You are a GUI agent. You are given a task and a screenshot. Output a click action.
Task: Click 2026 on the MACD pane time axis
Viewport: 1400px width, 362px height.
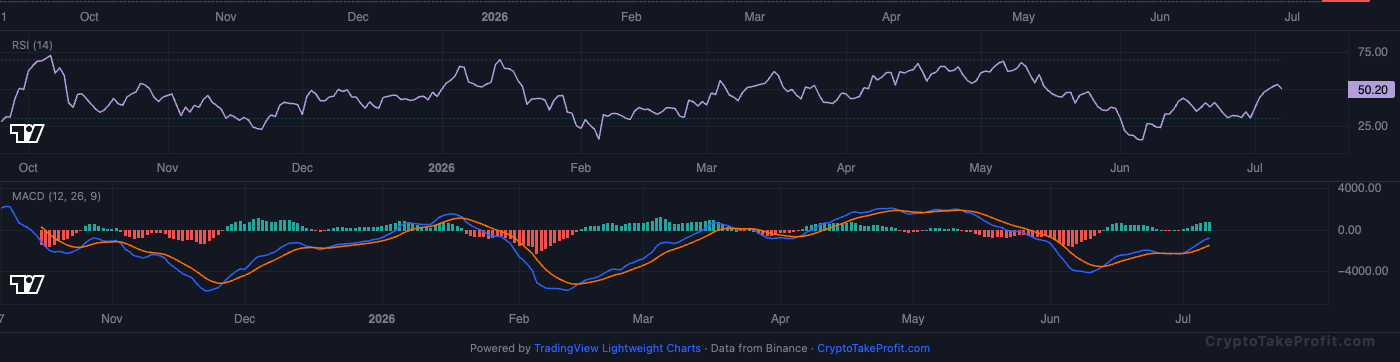click(x=381, y=319)
